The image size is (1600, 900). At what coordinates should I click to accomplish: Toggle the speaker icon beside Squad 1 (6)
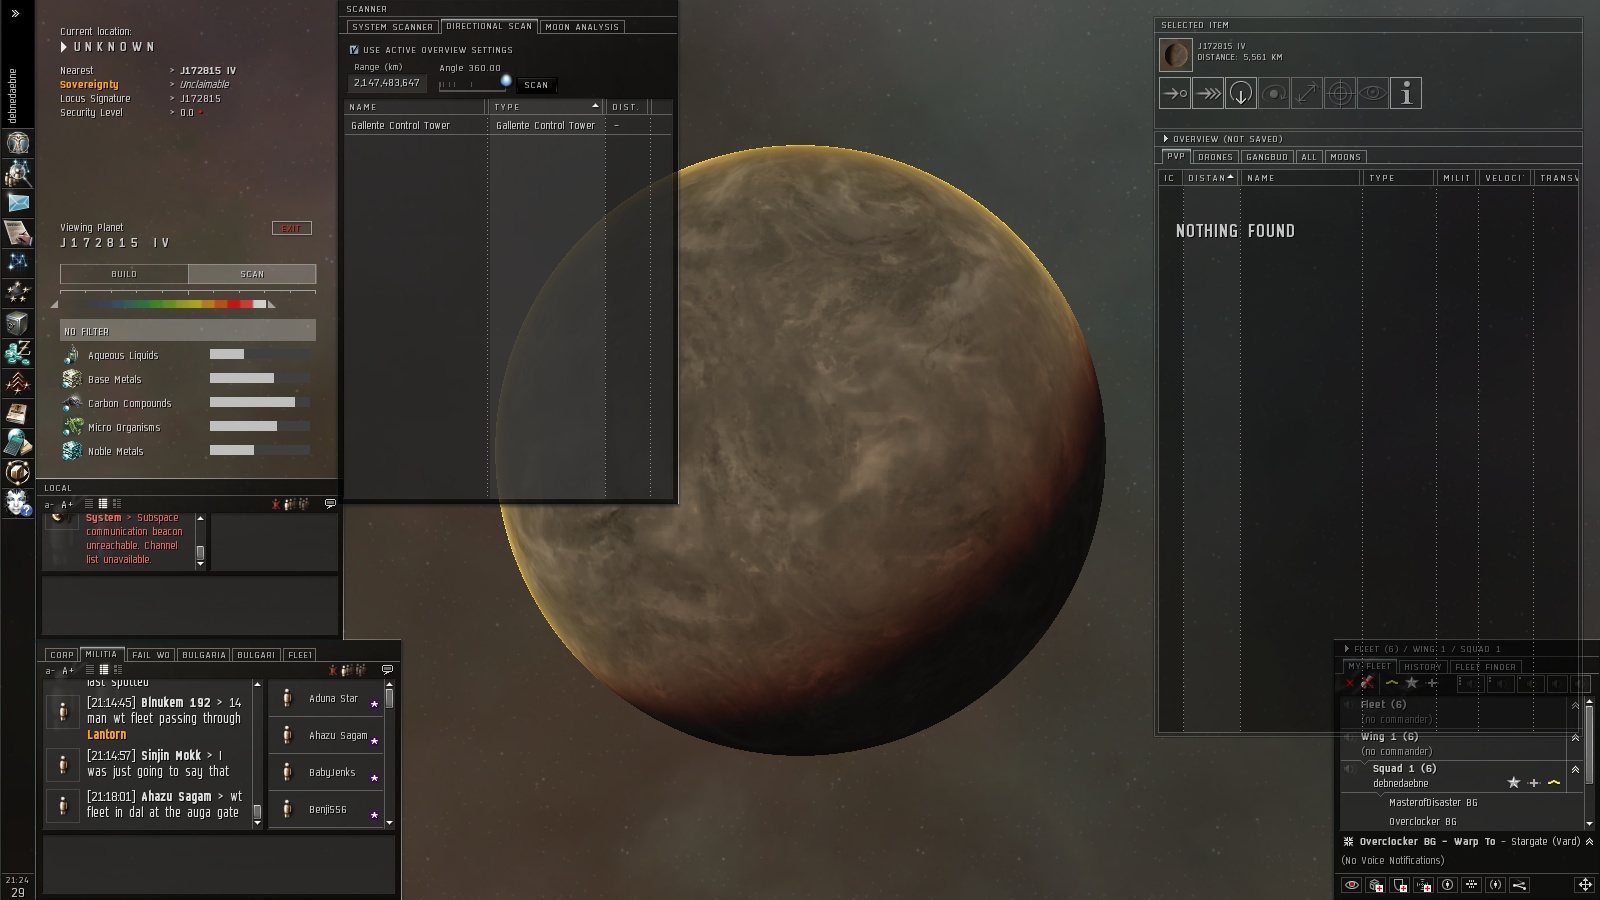(1348, 769)
